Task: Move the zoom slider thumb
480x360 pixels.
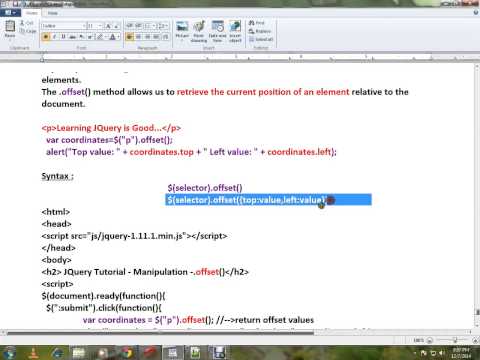Action: point(455,340)
